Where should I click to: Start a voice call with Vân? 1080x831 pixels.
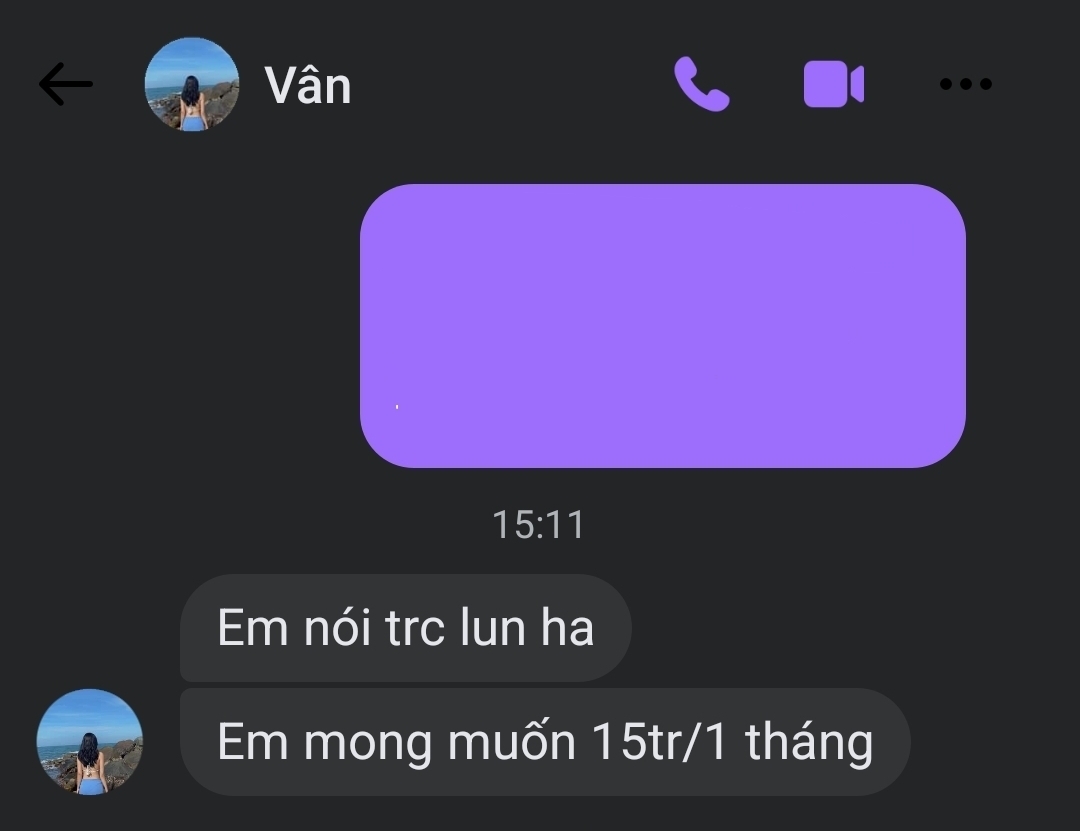701,84
